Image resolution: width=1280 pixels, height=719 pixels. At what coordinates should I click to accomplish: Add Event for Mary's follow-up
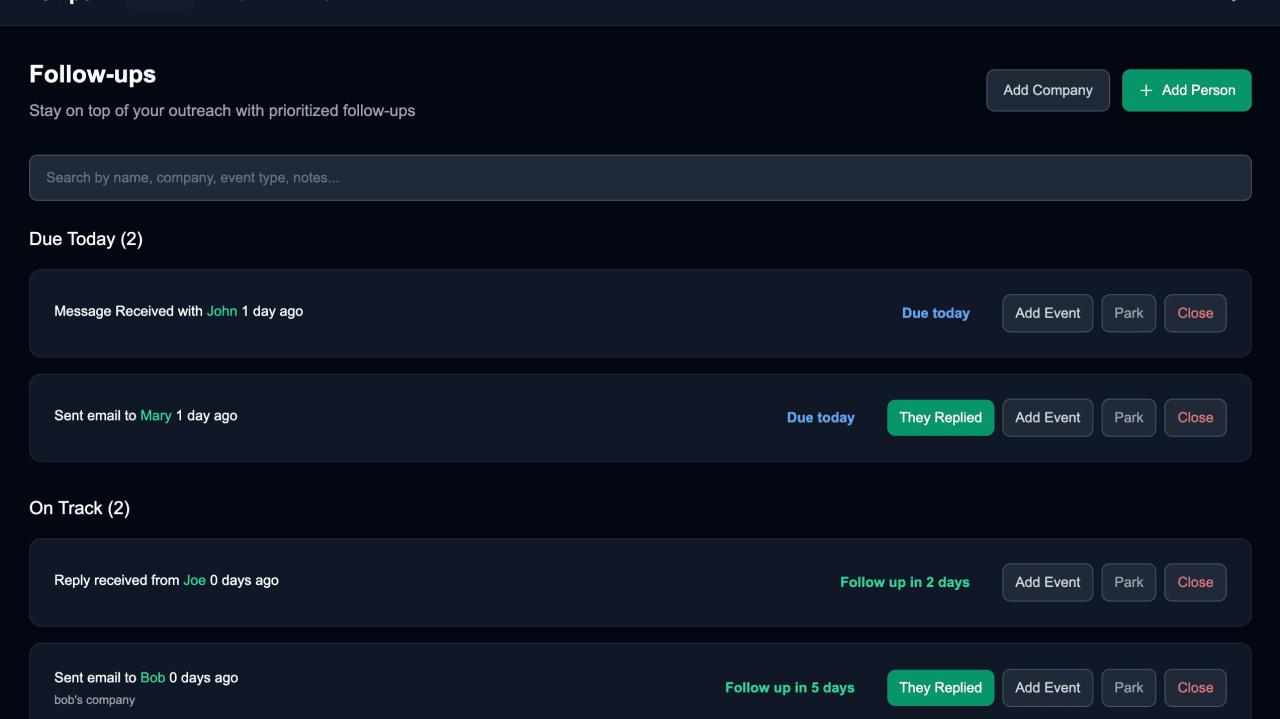coord(1047,417)
